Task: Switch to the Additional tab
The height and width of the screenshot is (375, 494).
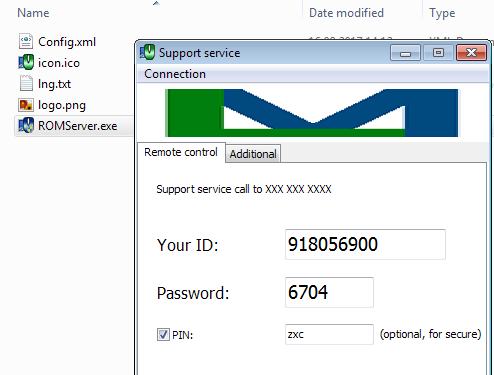Action: coord(253,154)
